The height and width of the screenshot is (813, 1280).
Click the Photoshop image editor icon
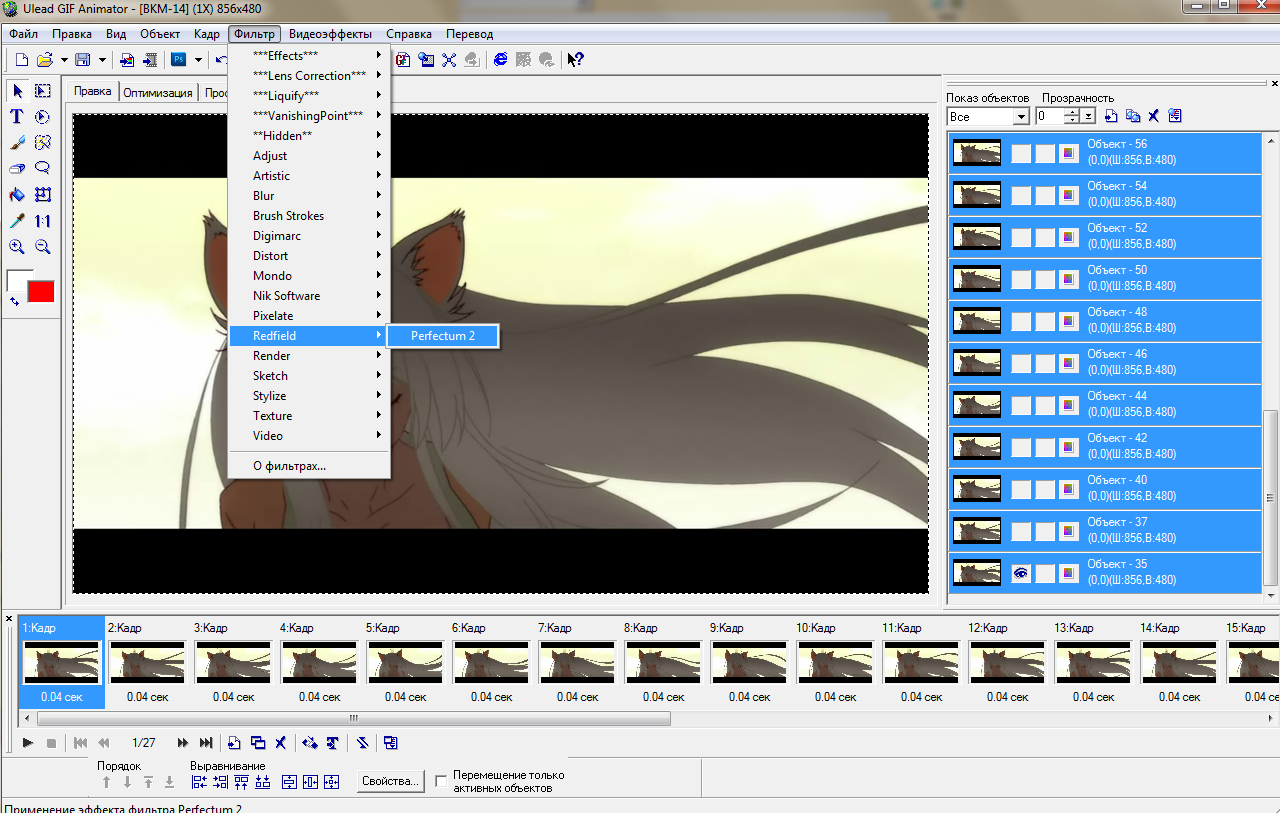pos(179,60)
